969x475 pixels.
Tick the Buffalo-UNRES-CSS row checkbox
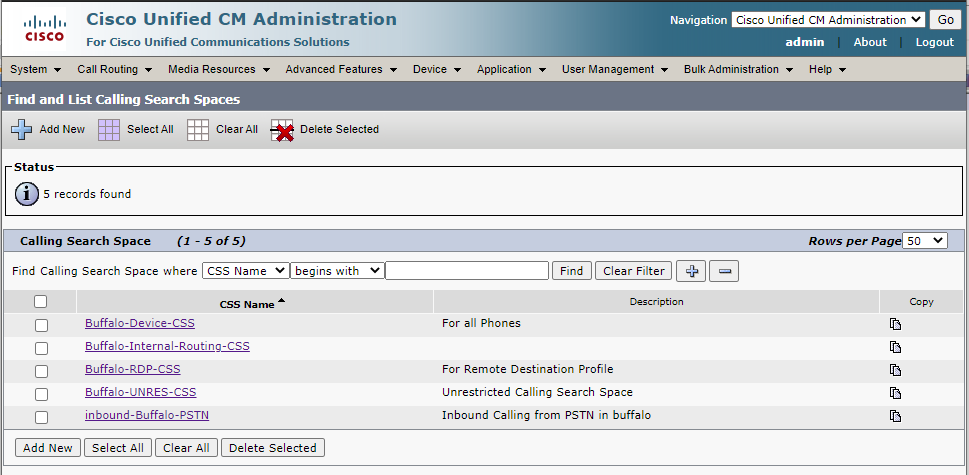coord(41,394)
